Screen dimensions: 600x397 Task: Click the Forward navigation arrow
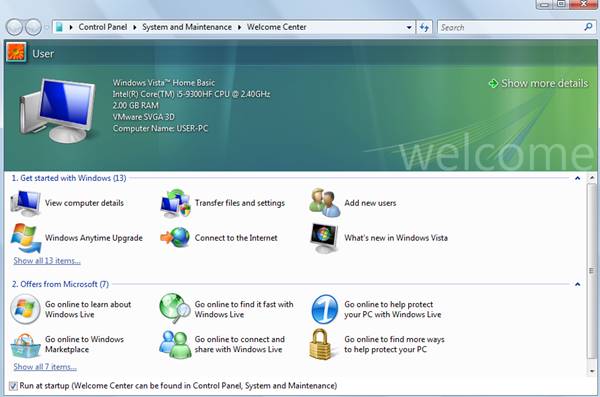tap(33, 27)
